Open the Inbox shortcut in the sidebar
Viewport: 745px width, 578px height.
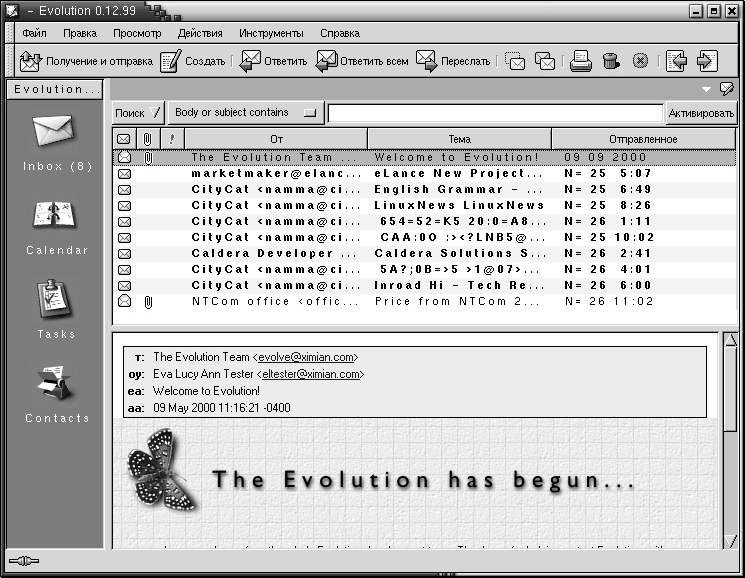tap(57, 139)
